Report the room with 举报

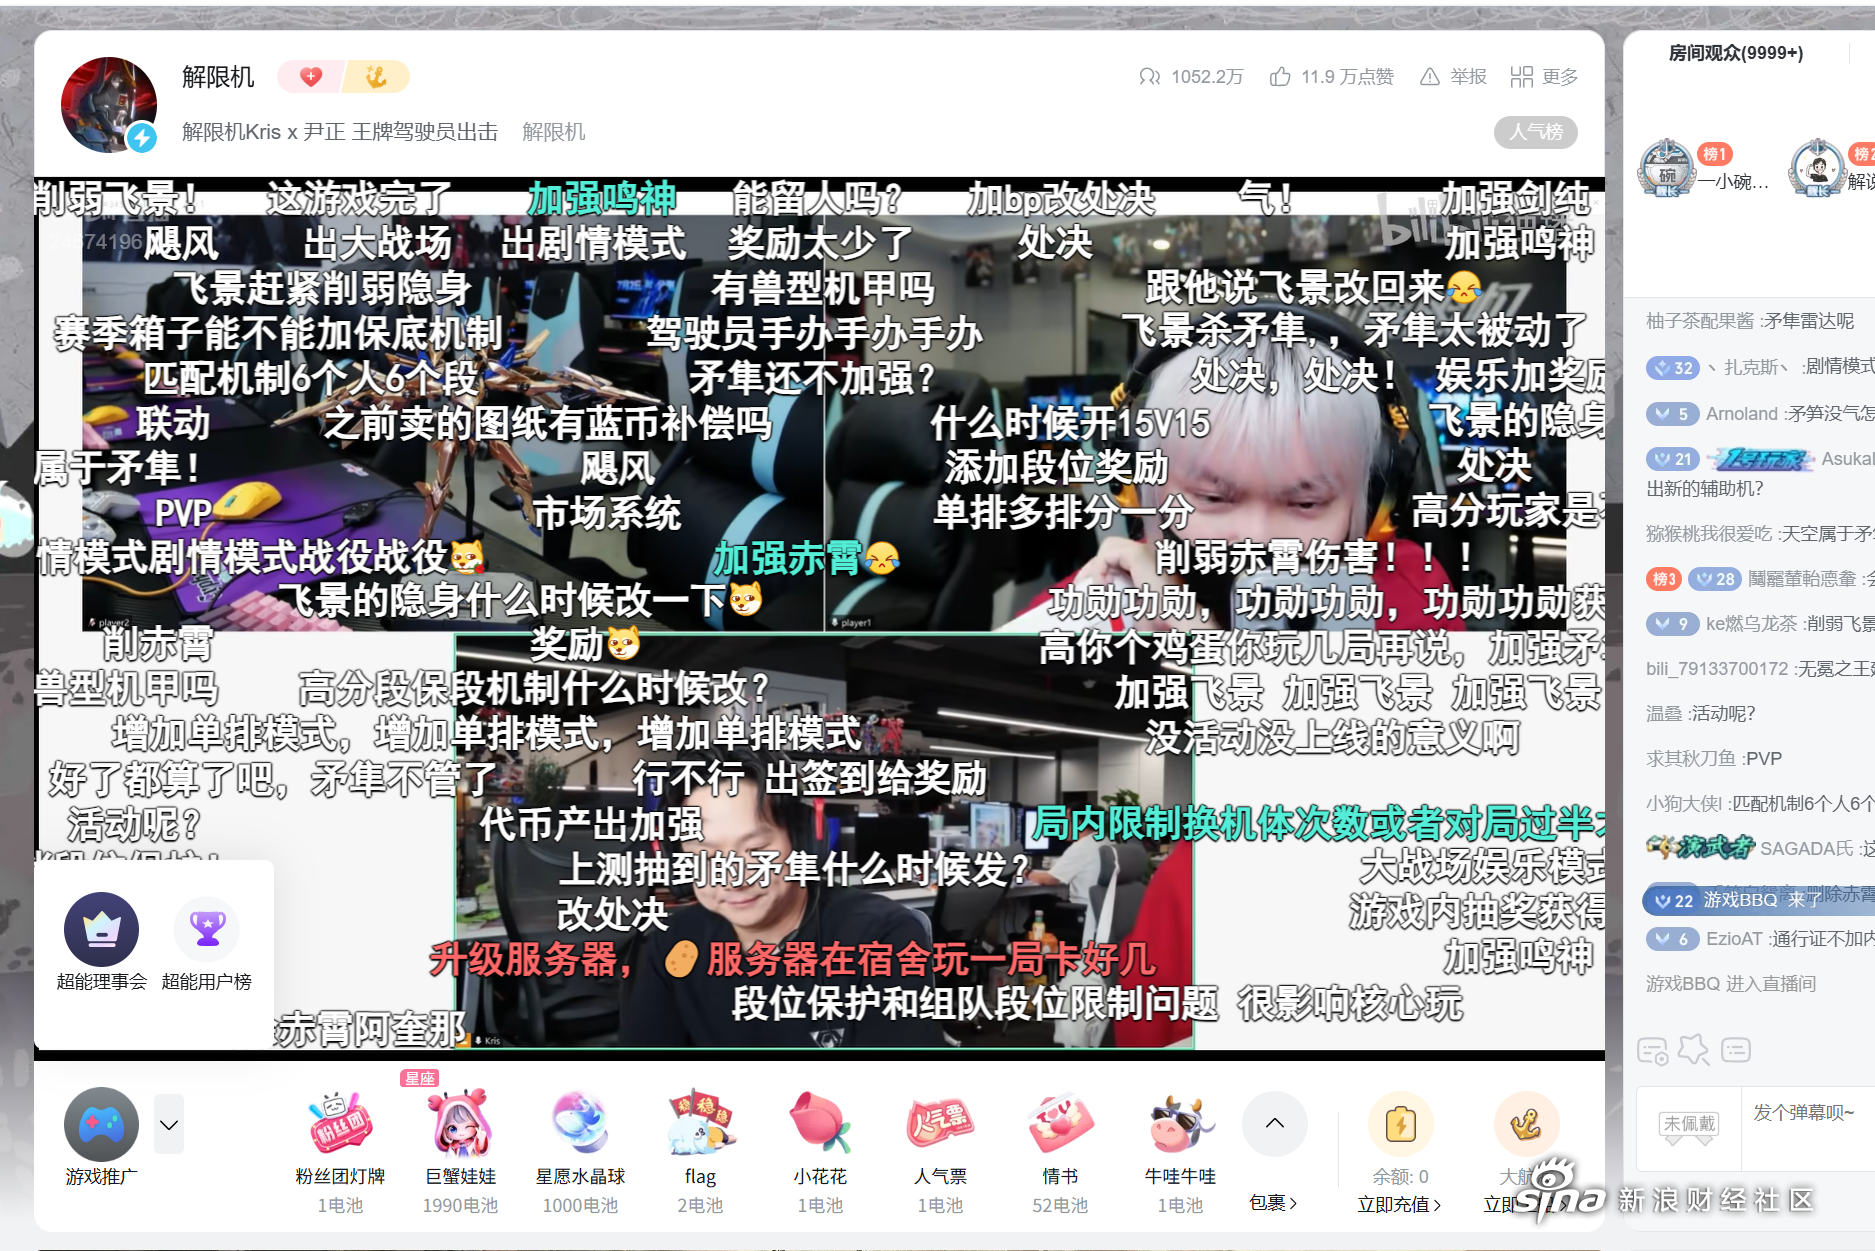coord(1453,77)
